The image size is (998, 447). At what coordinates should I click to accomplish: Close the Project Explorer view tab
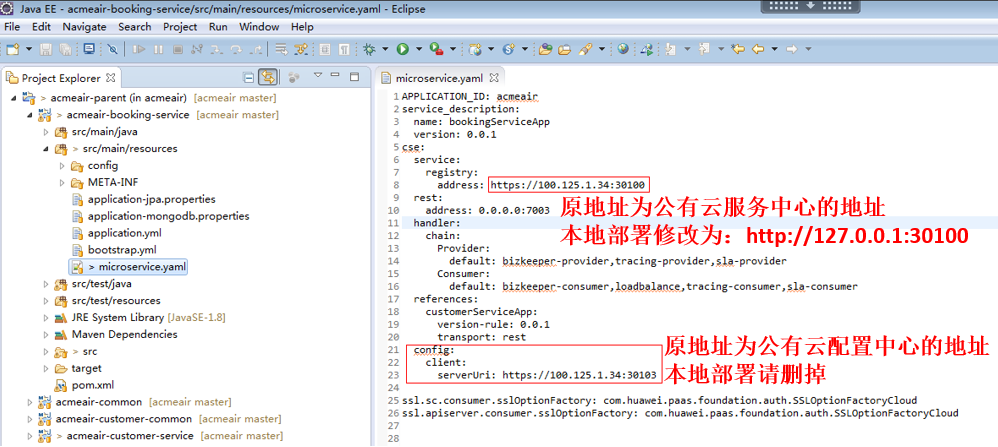click(x=111, y=77)
